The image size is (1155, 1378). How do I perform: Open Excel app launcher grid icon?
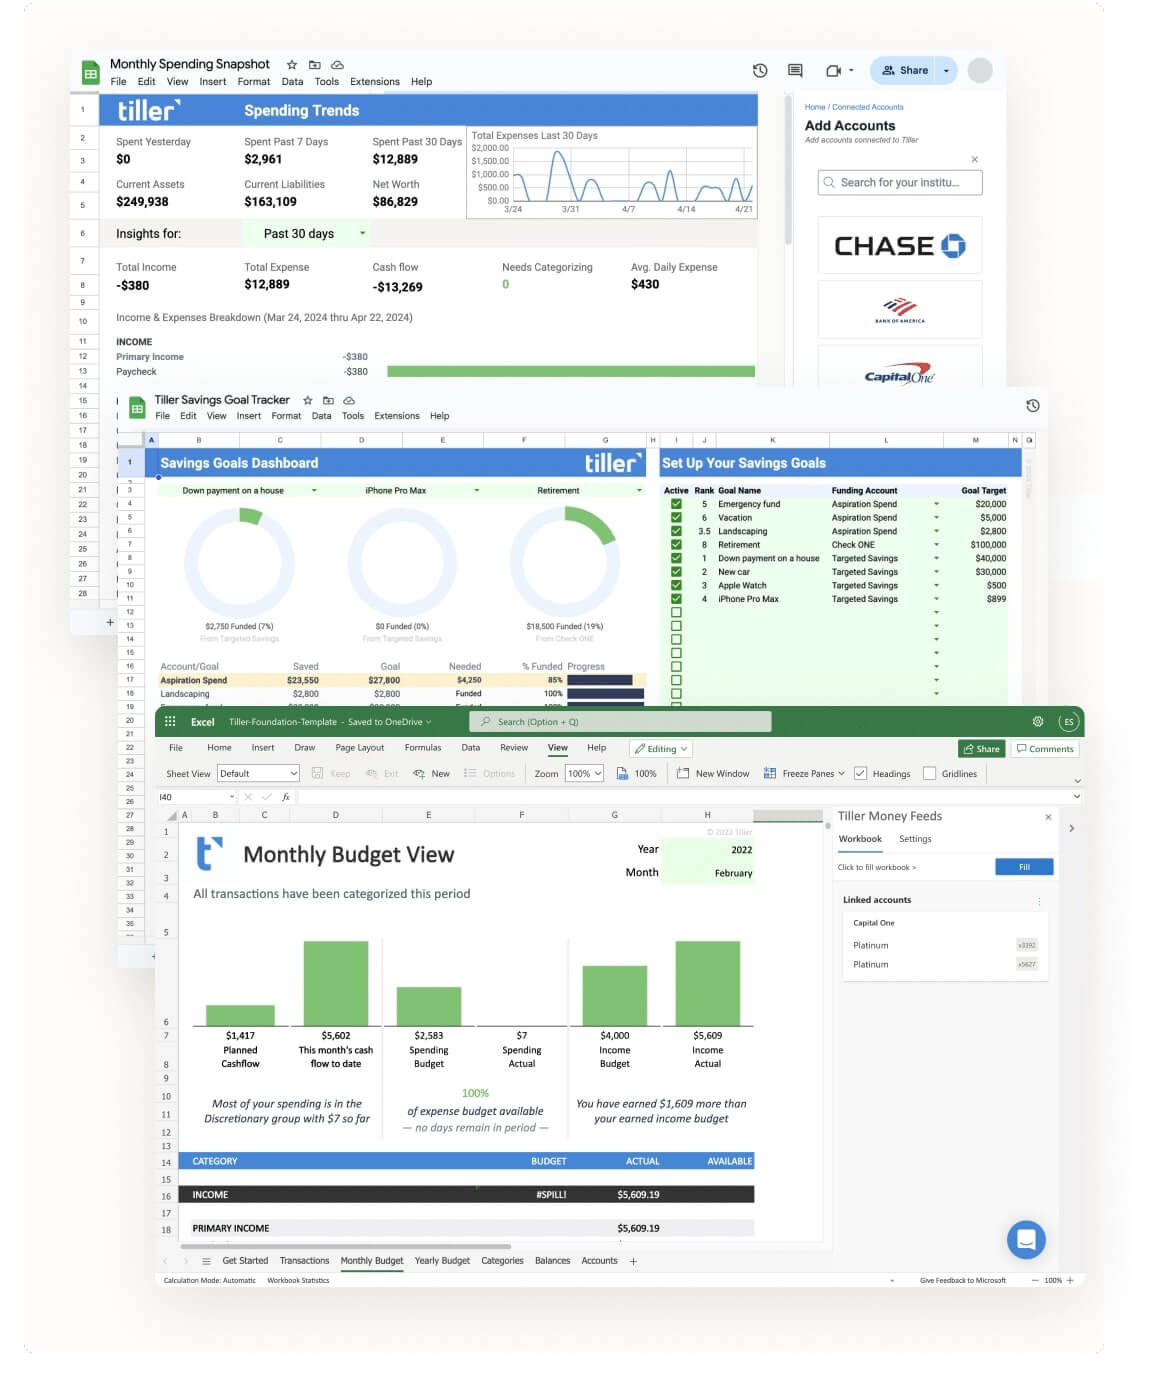[170, 721]
